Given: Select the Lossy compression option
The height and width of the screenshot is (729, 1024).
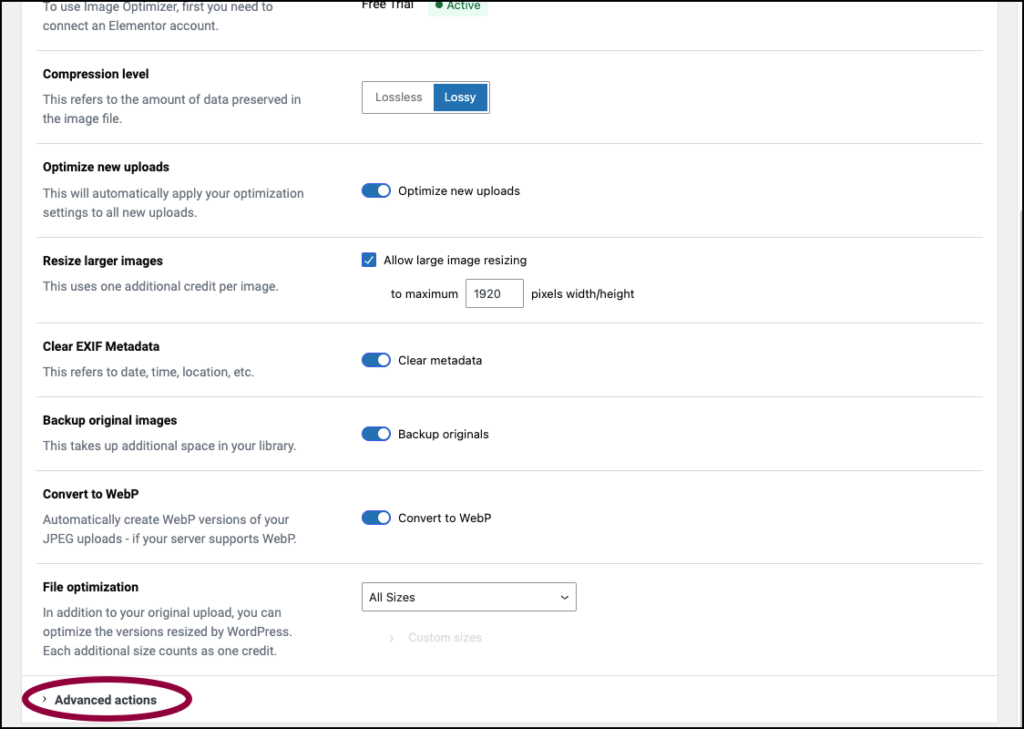Looking at the screenshot, I should coord(460,97).
